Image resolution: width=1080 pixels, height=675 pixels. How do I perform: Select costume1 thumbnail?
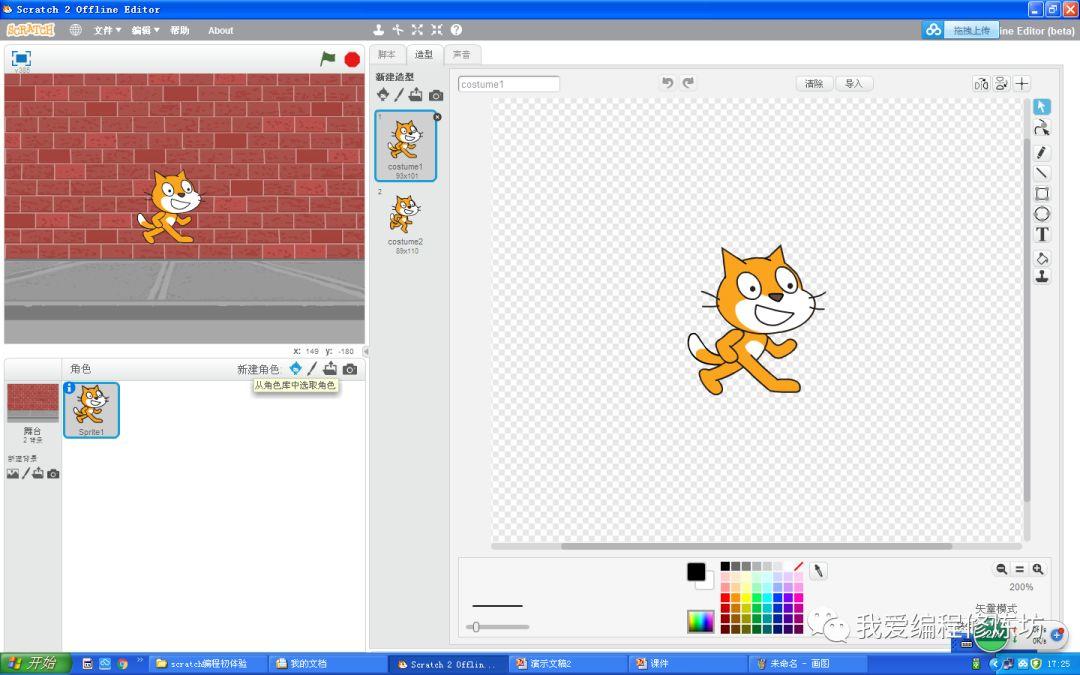click(x=406, y=145)
